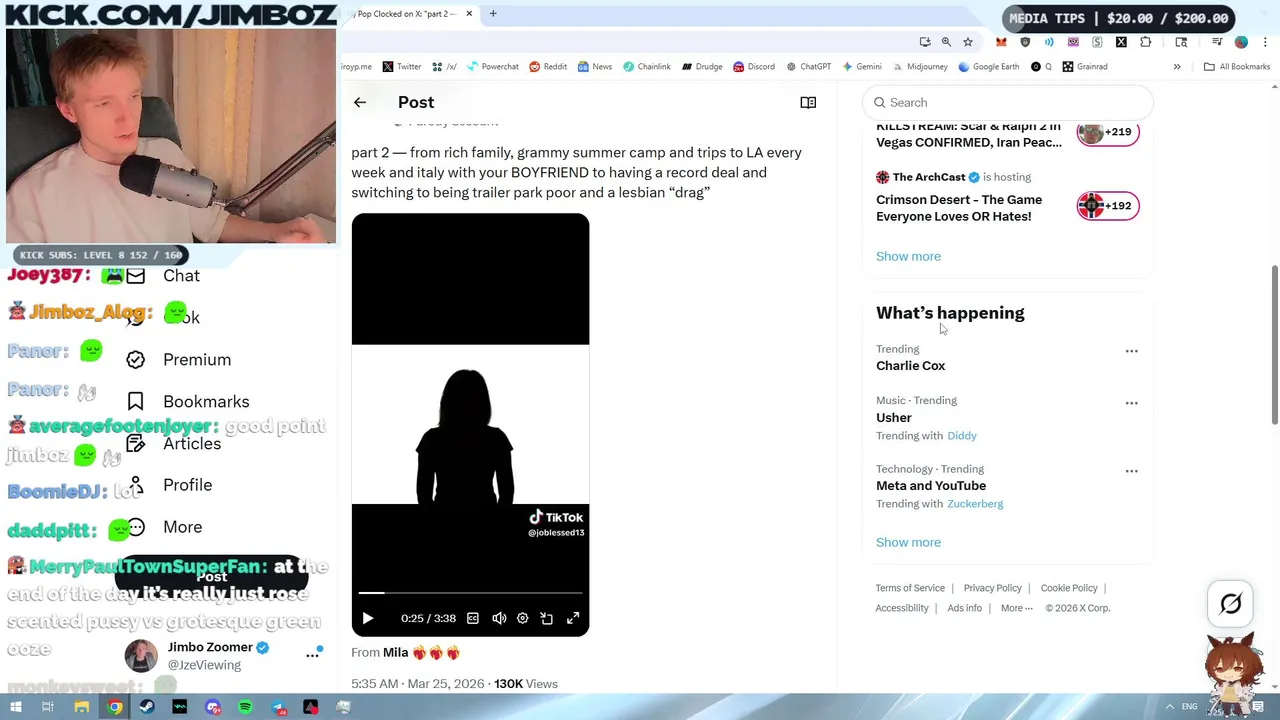Show more live spaces
1280x720 pixels.
click(x=908, y=256)
